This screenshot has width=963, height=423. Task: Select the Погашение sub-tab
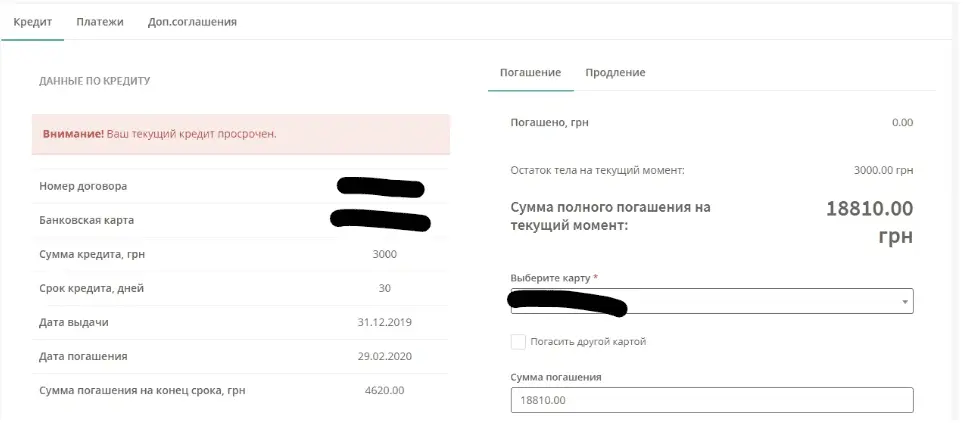(530, 72)
